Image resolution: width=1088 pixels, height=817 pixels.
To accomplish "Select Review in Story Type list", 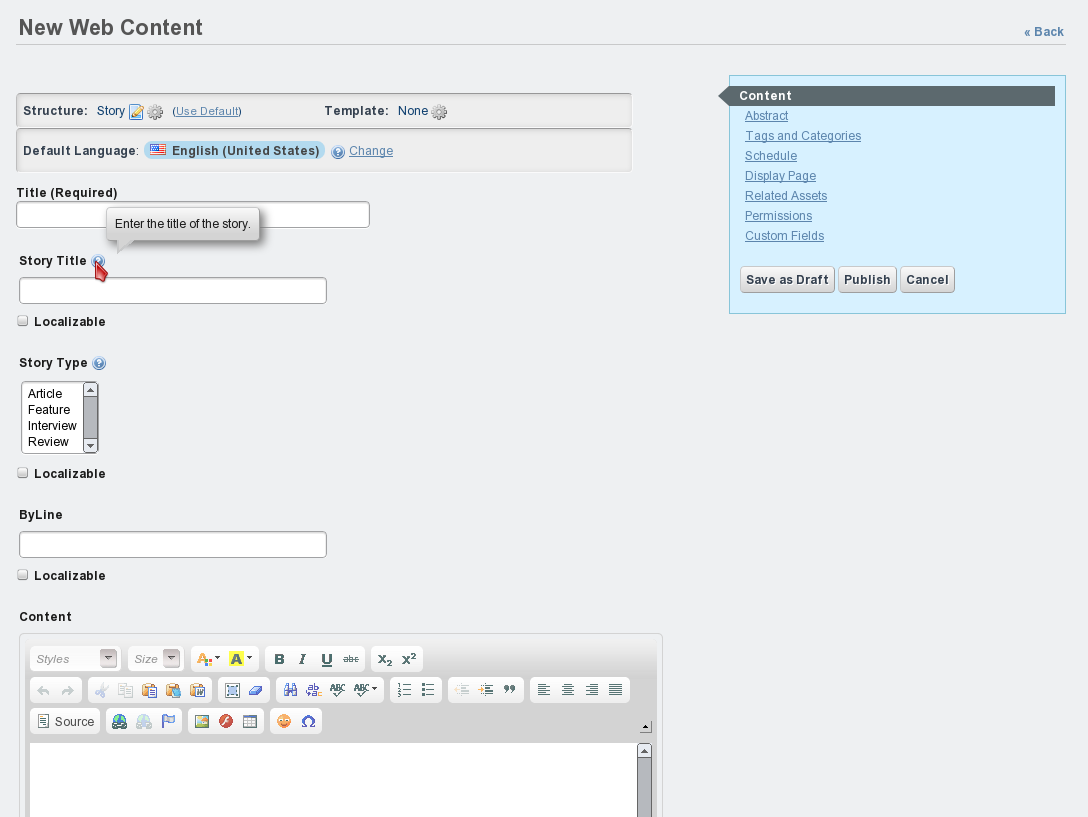I will [x=49, y=441].
